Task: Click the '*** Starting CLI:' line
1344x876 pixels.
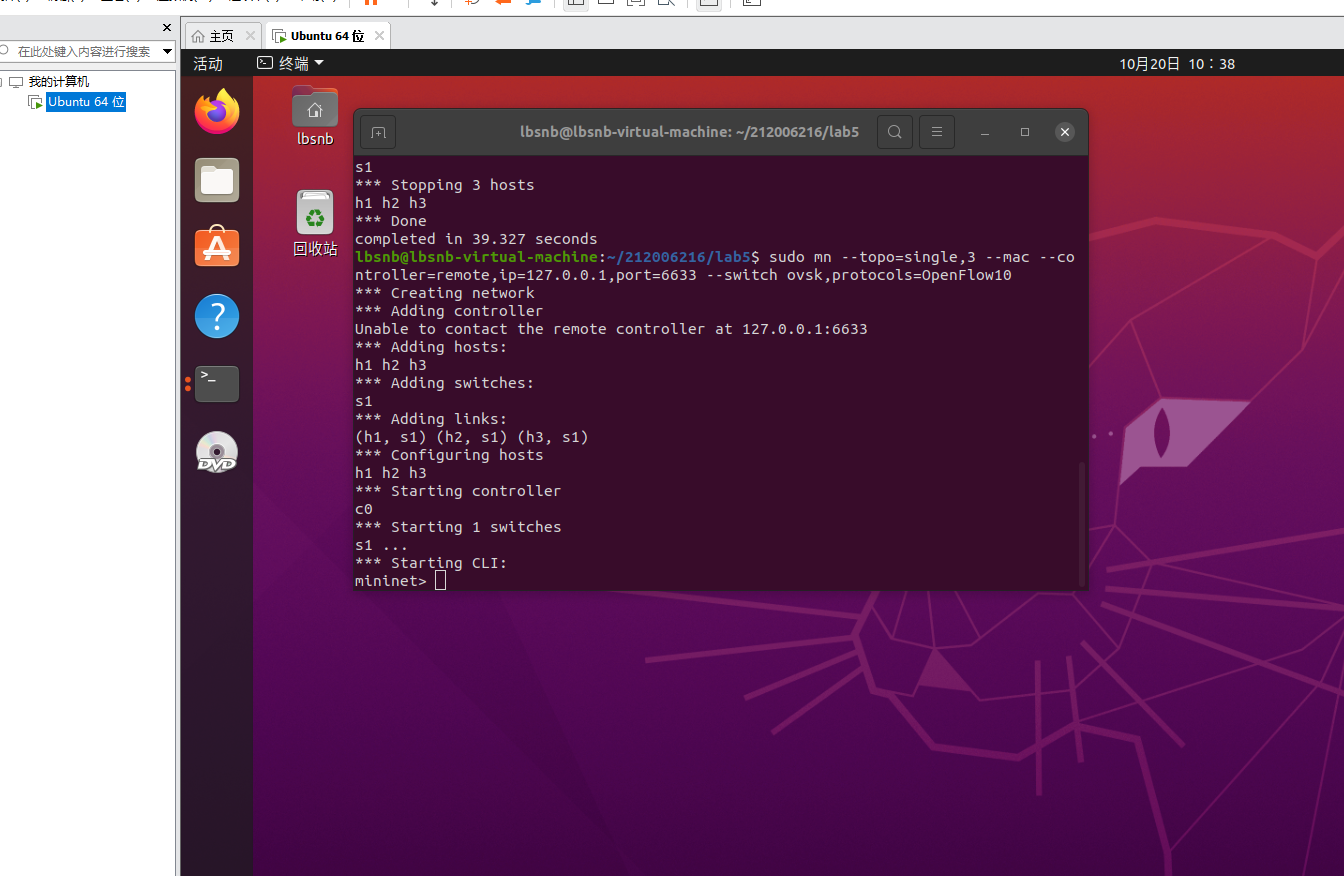Action: [431, 563]
